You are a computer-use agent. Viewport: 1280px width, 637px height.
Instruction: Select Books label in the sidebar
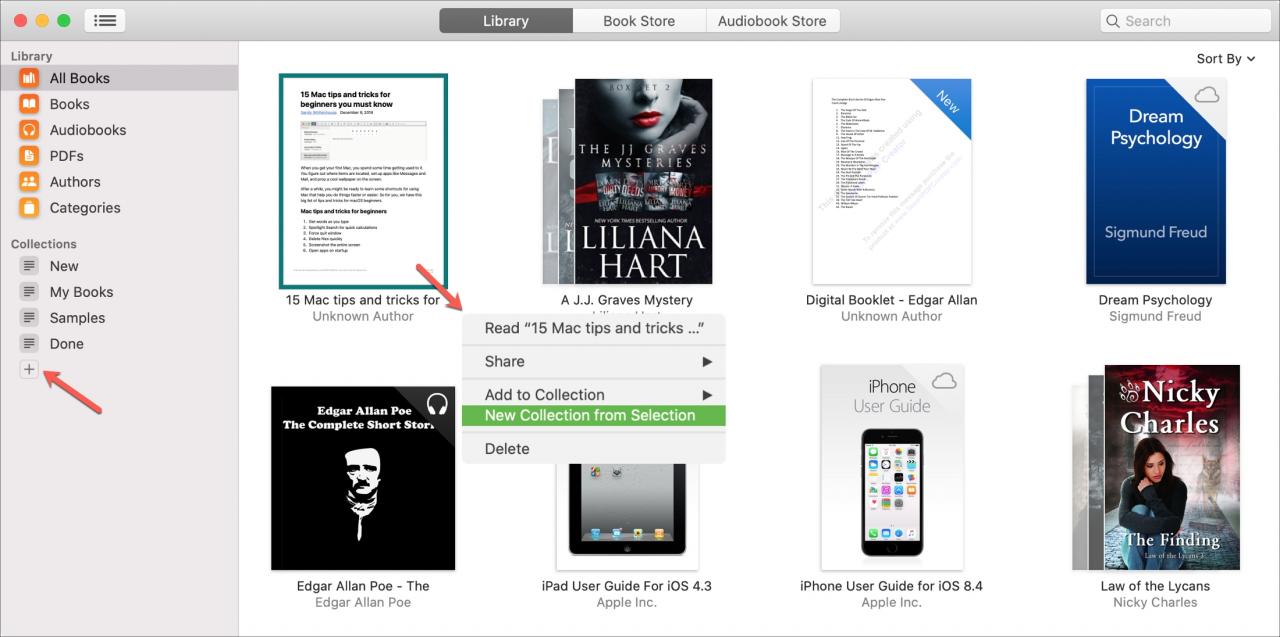[69, 104]
